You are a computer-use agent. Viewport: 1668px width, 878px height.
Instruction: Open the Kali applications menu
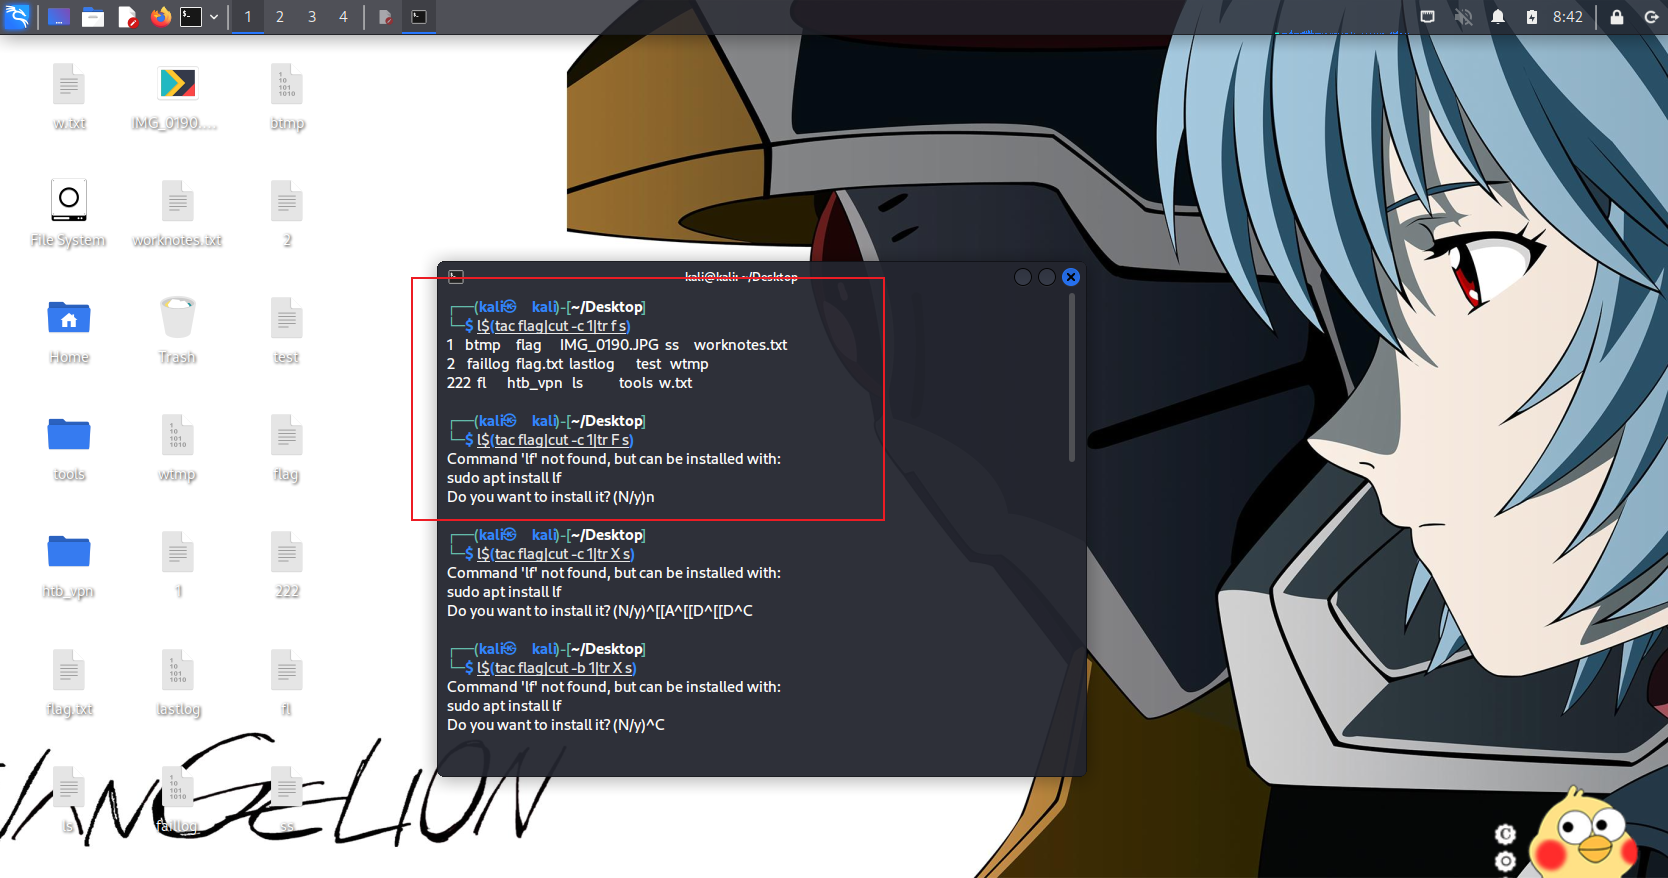coord(17,17)
